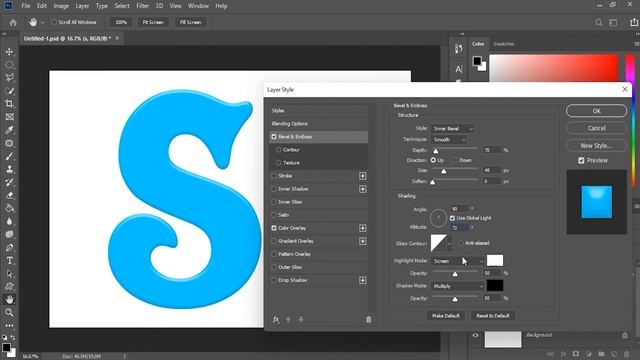Click the Make Default button
640x360 pixels.
[446, 316]
